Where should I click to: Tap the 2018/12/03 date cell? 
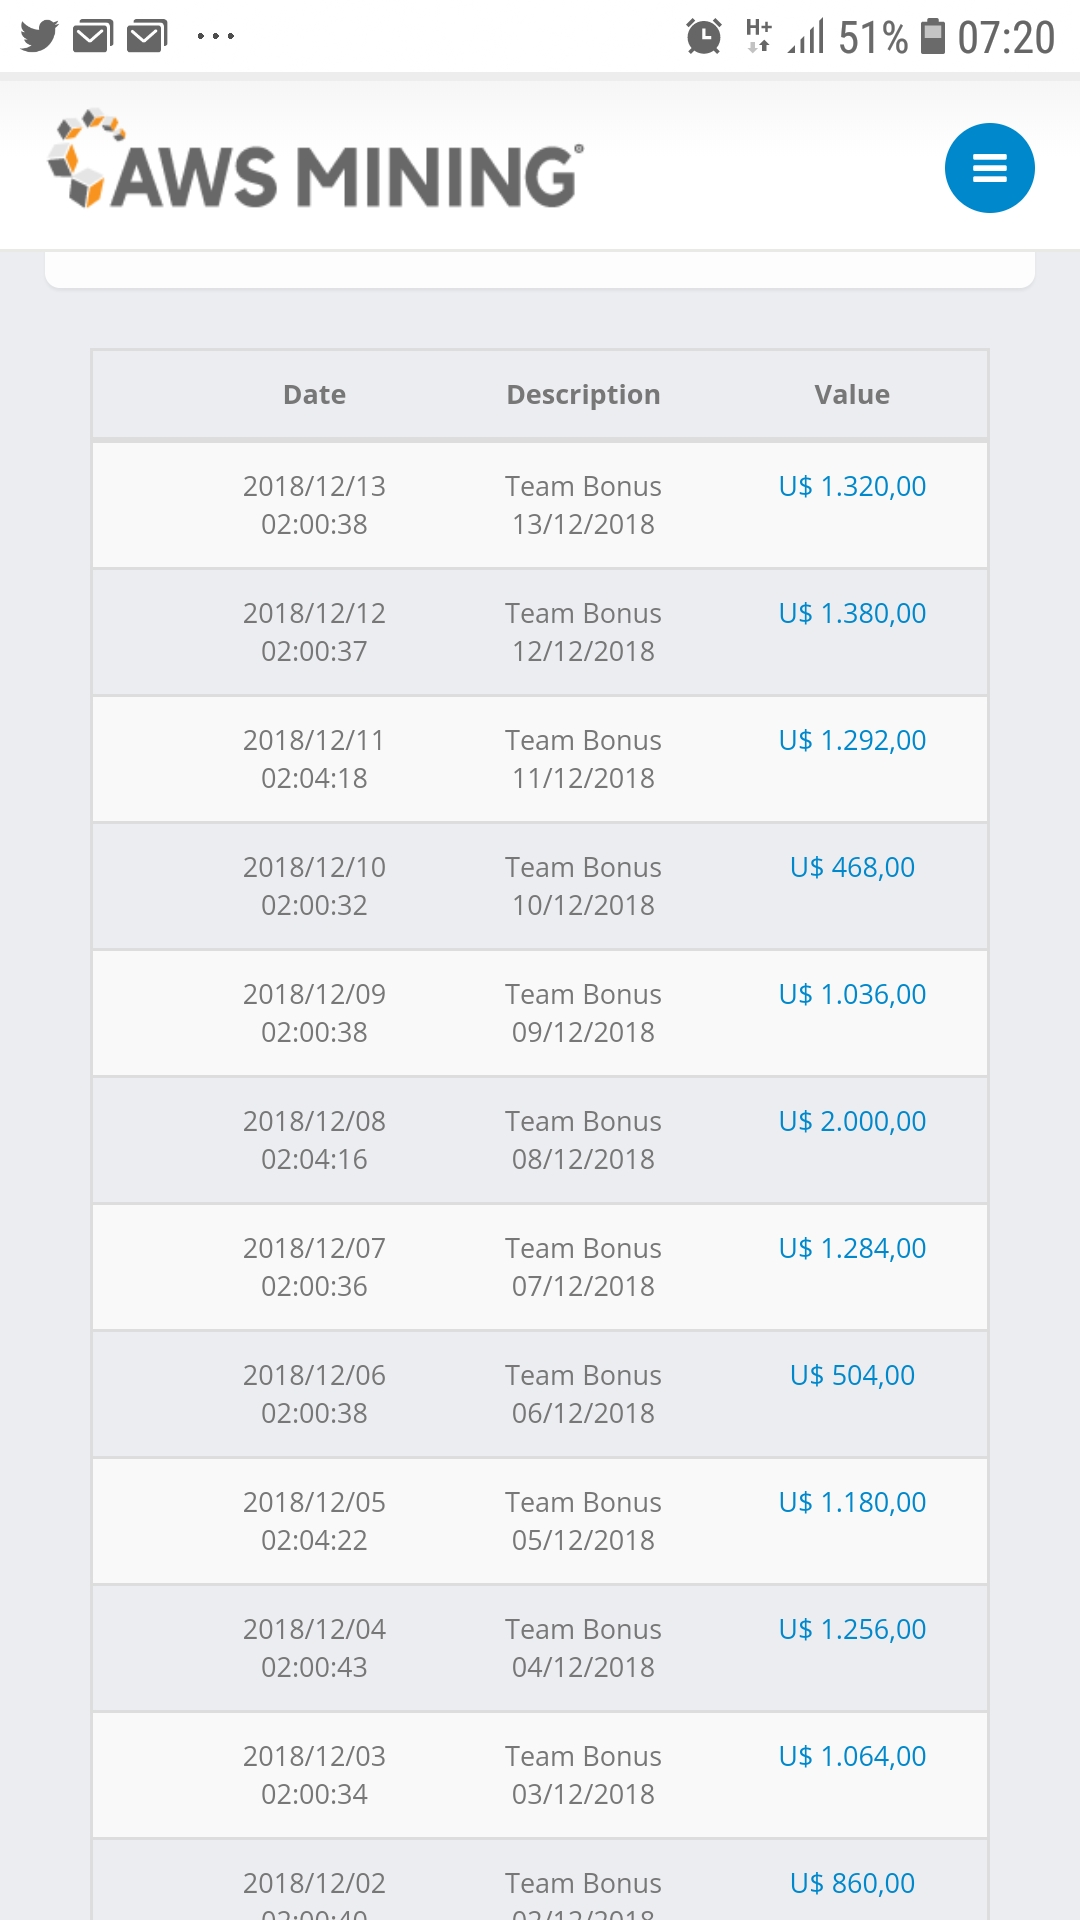pyautogui.click(x=314, y=1775)
